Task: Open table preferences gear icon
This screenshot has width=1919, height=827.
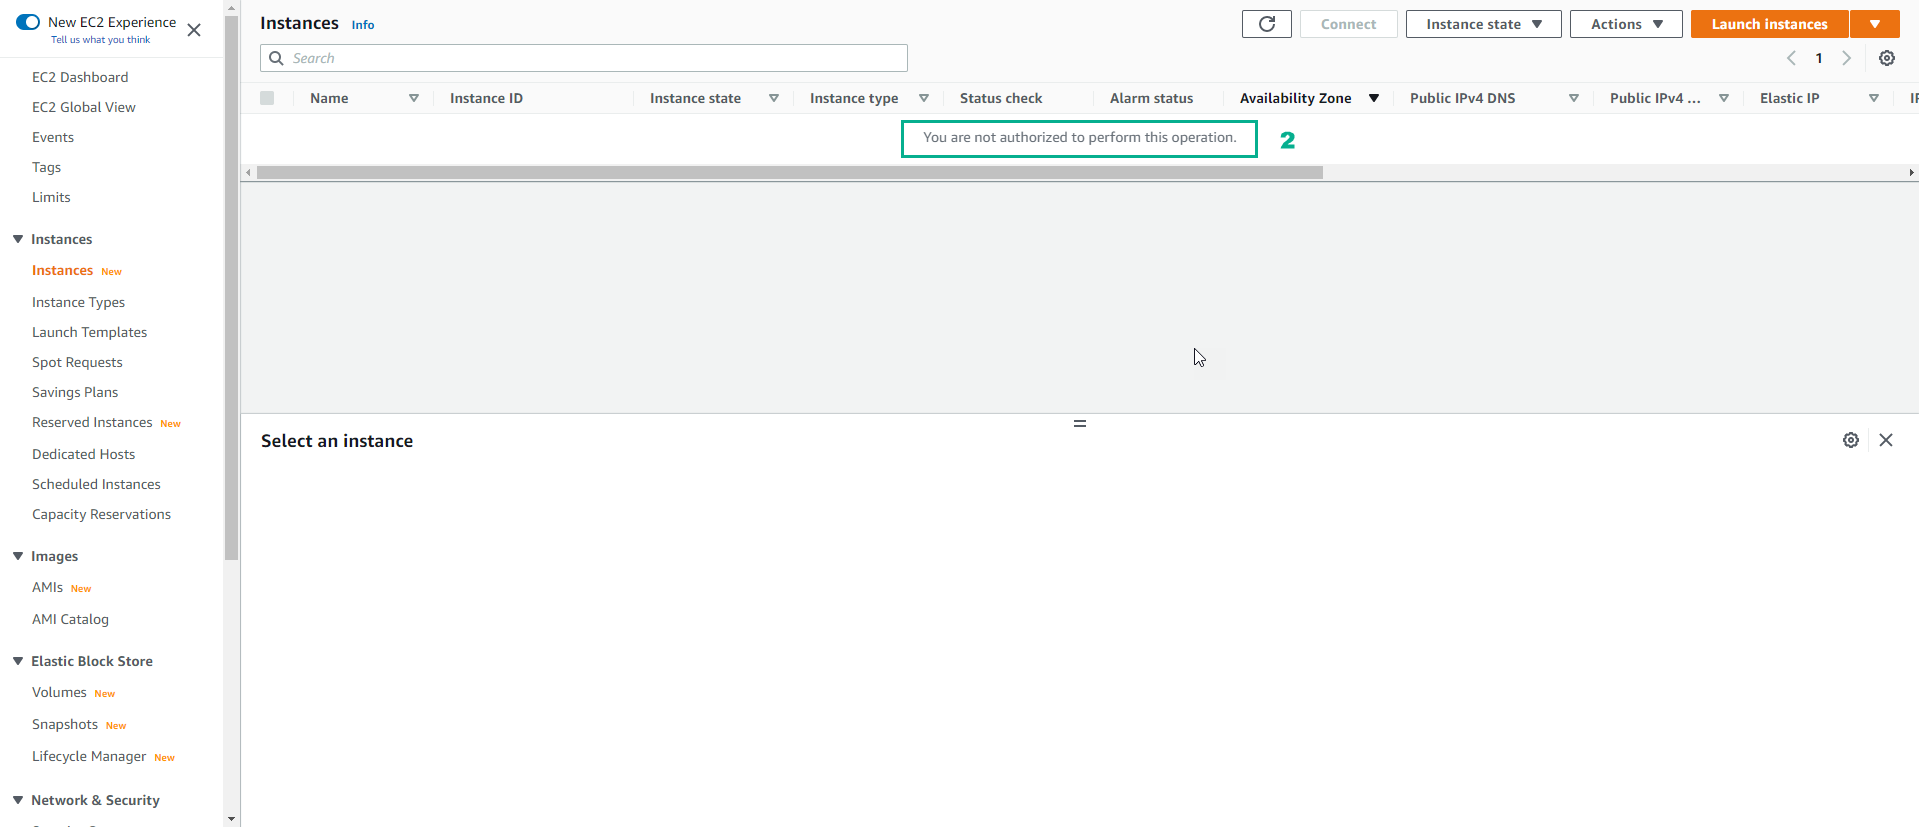Action: pyautogui.click(x=1887, y=58)
